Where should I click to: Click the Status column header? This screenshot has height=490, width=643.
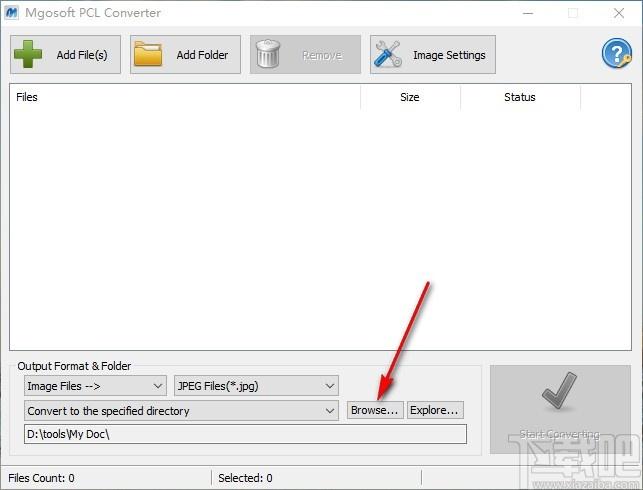[x=520, y=97]
